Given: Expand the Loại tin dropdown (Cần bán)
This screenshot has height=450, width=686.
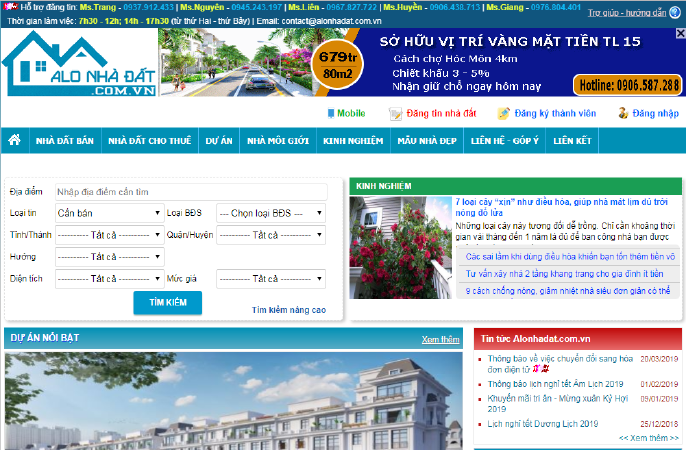Looking at the screenshot, I should click(x=109, y=213).
